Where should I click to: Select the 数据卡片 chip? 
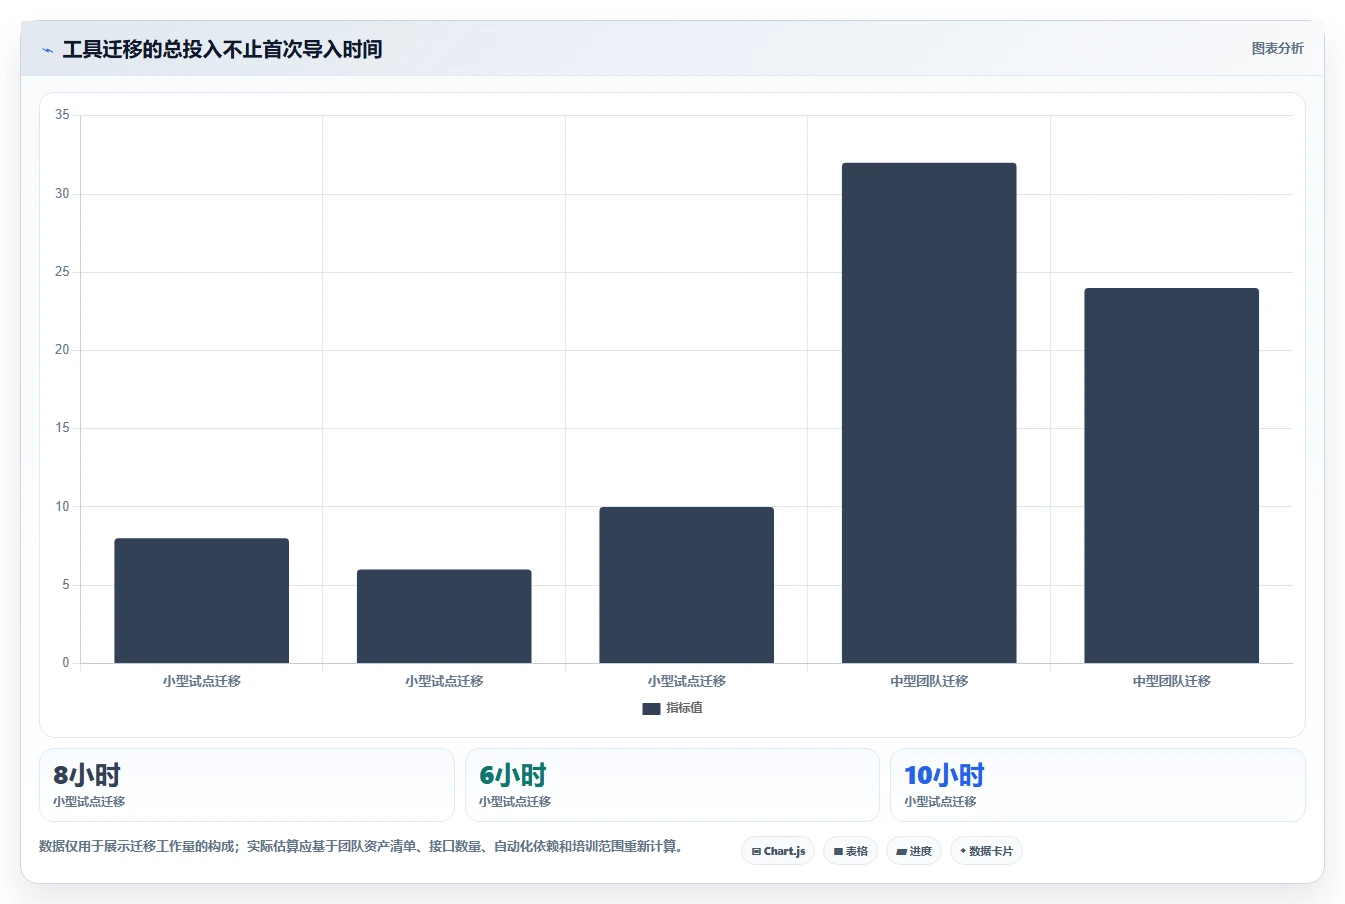(x=987, y=851)
